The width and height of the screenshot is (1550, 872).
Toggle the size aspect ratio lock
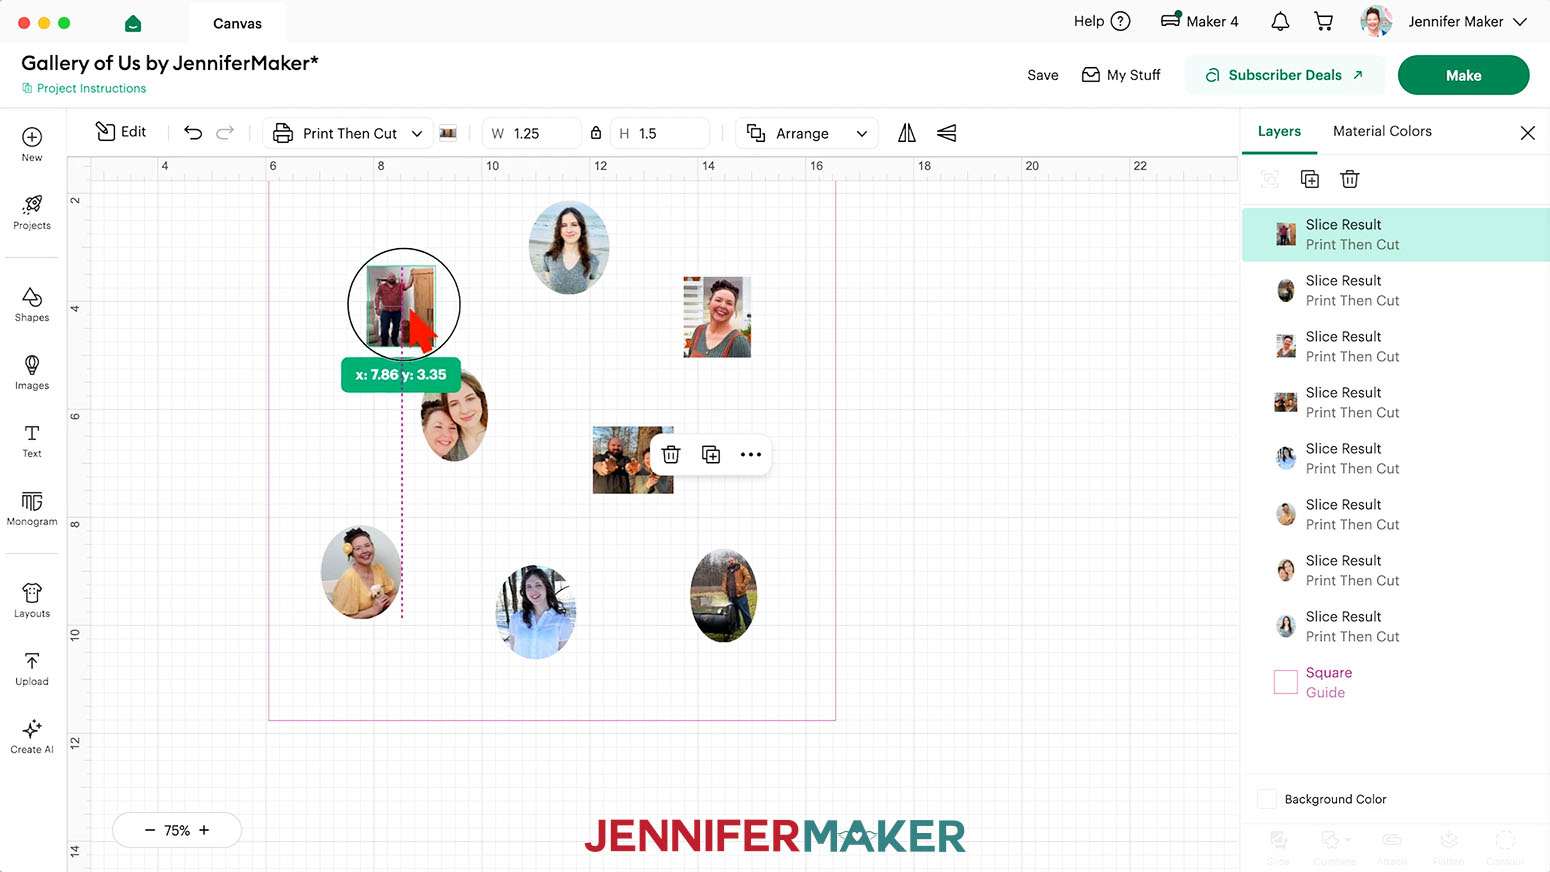[596, 133]
